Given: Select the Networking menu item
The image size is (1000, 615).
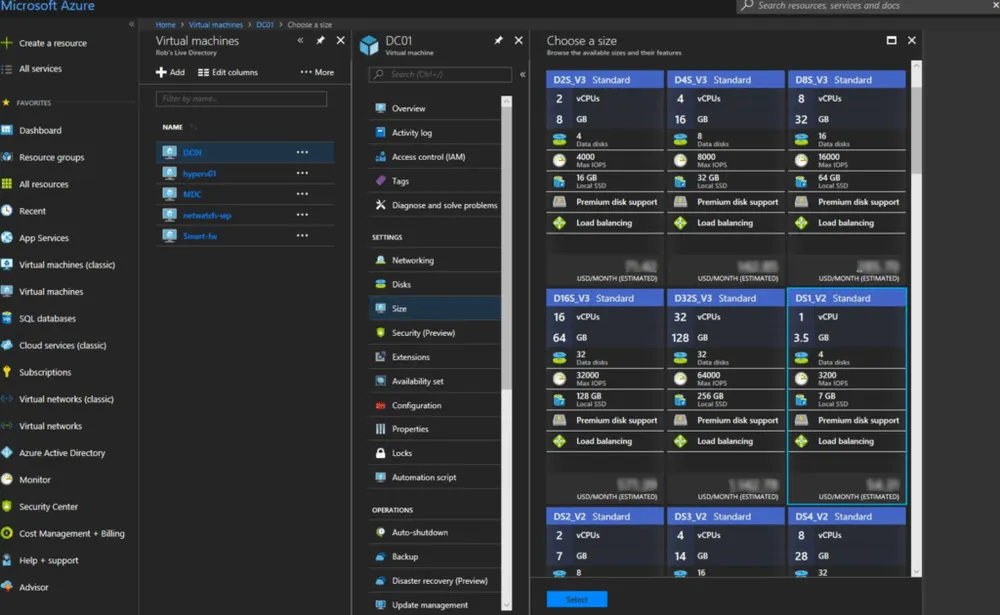Looking at the screenshot, I should [x=412, y=260].
